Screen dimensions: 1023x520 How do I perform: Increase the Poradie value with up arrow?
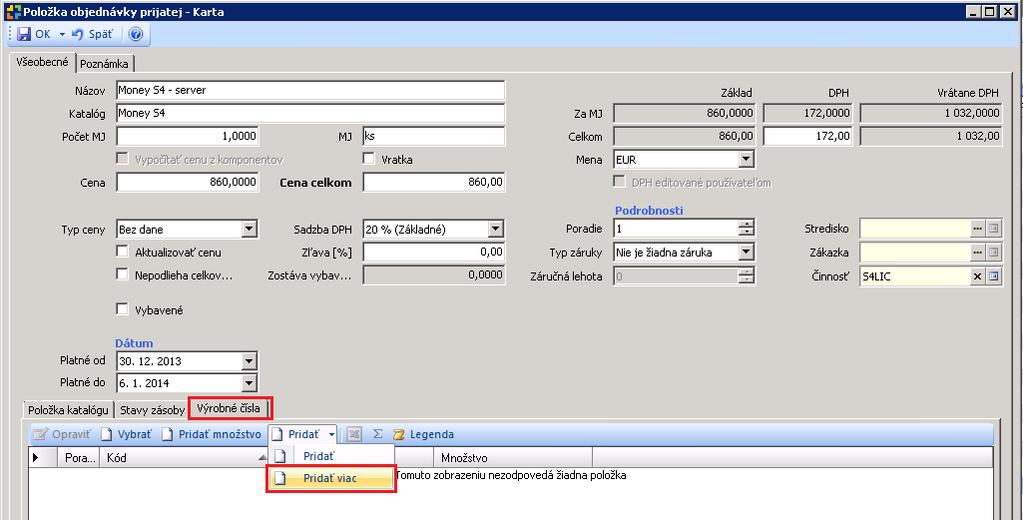pos(746,224)
